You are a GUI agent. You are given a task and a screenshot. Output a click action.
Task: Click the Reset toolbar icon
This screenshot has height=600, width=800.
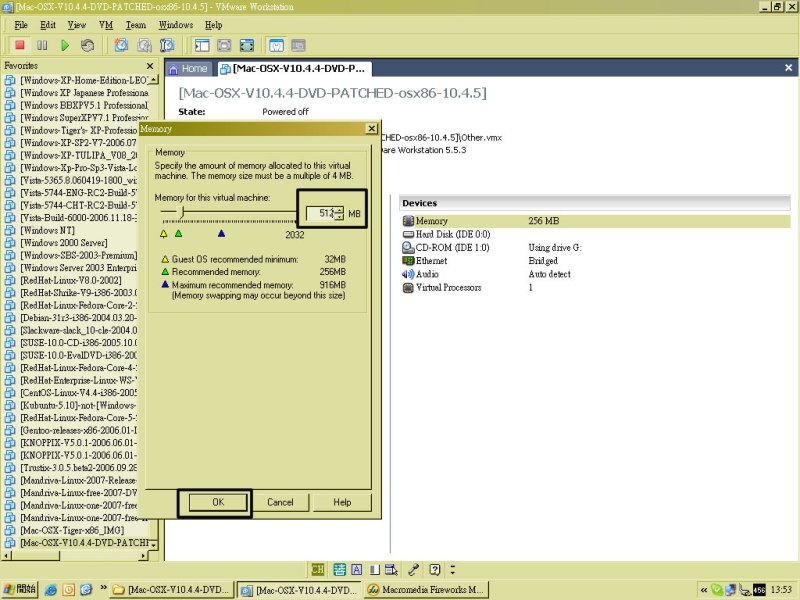pos(87,45)
